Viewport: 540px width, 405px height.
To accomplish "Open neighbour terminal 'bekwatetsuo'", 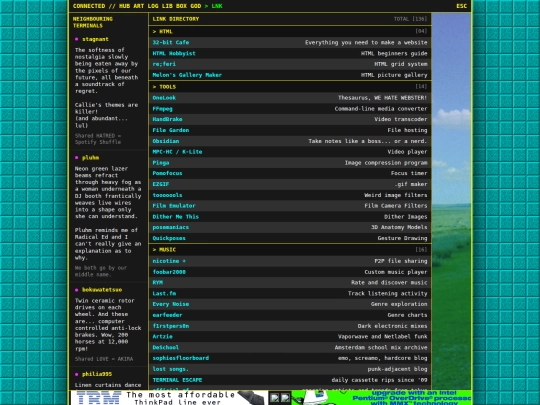I will point(102,290).
